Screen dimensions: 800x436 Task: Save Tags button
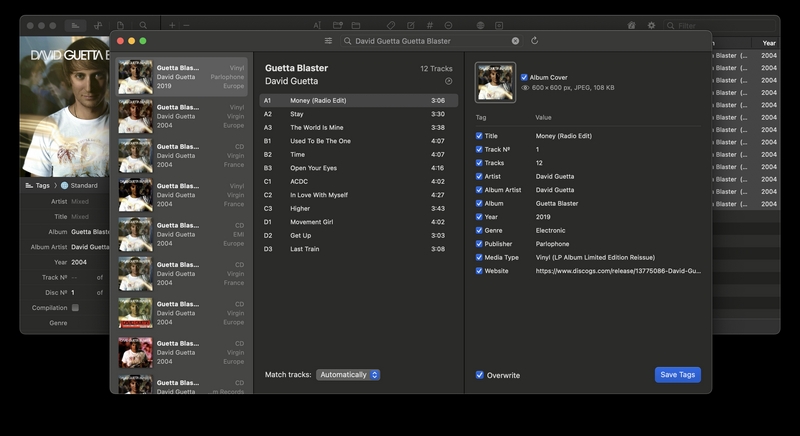678,375
